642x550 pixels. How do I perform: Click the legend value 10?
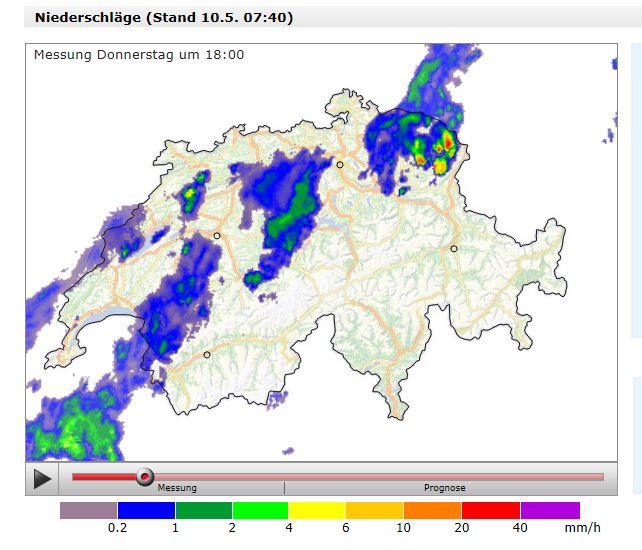403,527
